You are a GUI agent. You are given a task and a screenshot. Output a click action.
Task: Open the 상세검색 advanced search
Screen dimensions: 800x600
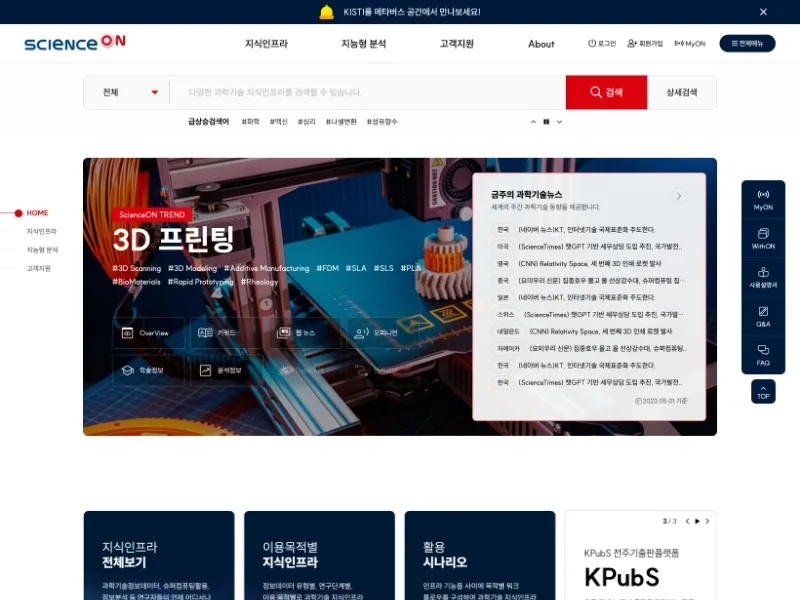[x=682, y=92]
